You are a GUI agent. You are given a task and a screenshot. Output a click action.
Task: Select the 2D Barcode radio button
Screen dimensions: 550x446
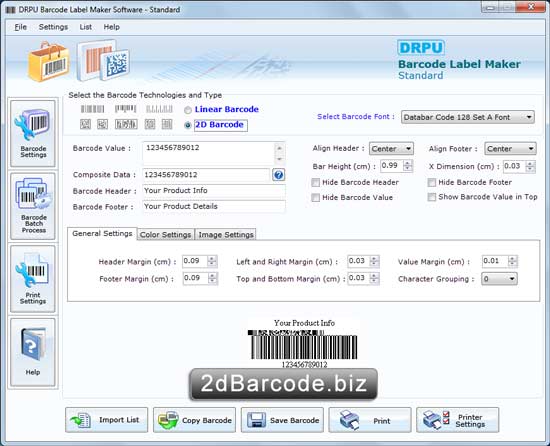188,125
